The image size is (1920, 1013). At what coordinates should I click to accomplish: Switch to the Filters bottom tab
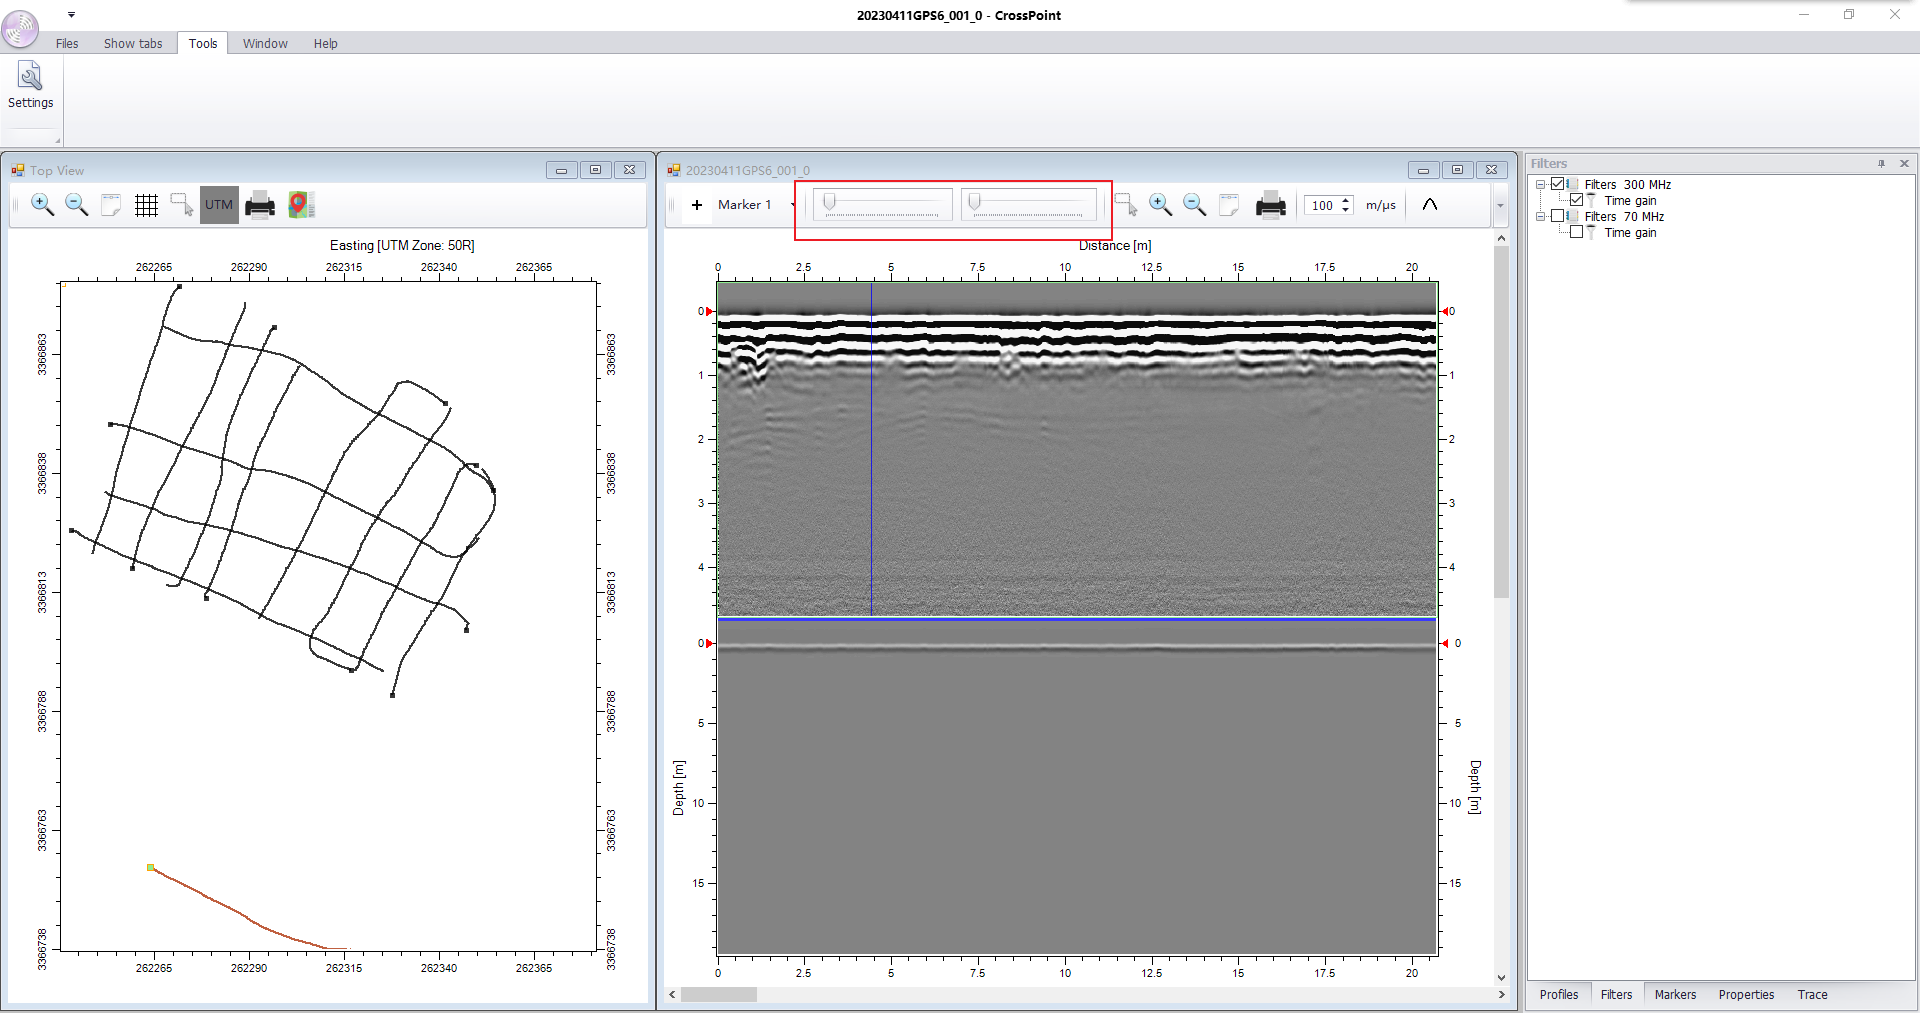(x=1616, y=995)
